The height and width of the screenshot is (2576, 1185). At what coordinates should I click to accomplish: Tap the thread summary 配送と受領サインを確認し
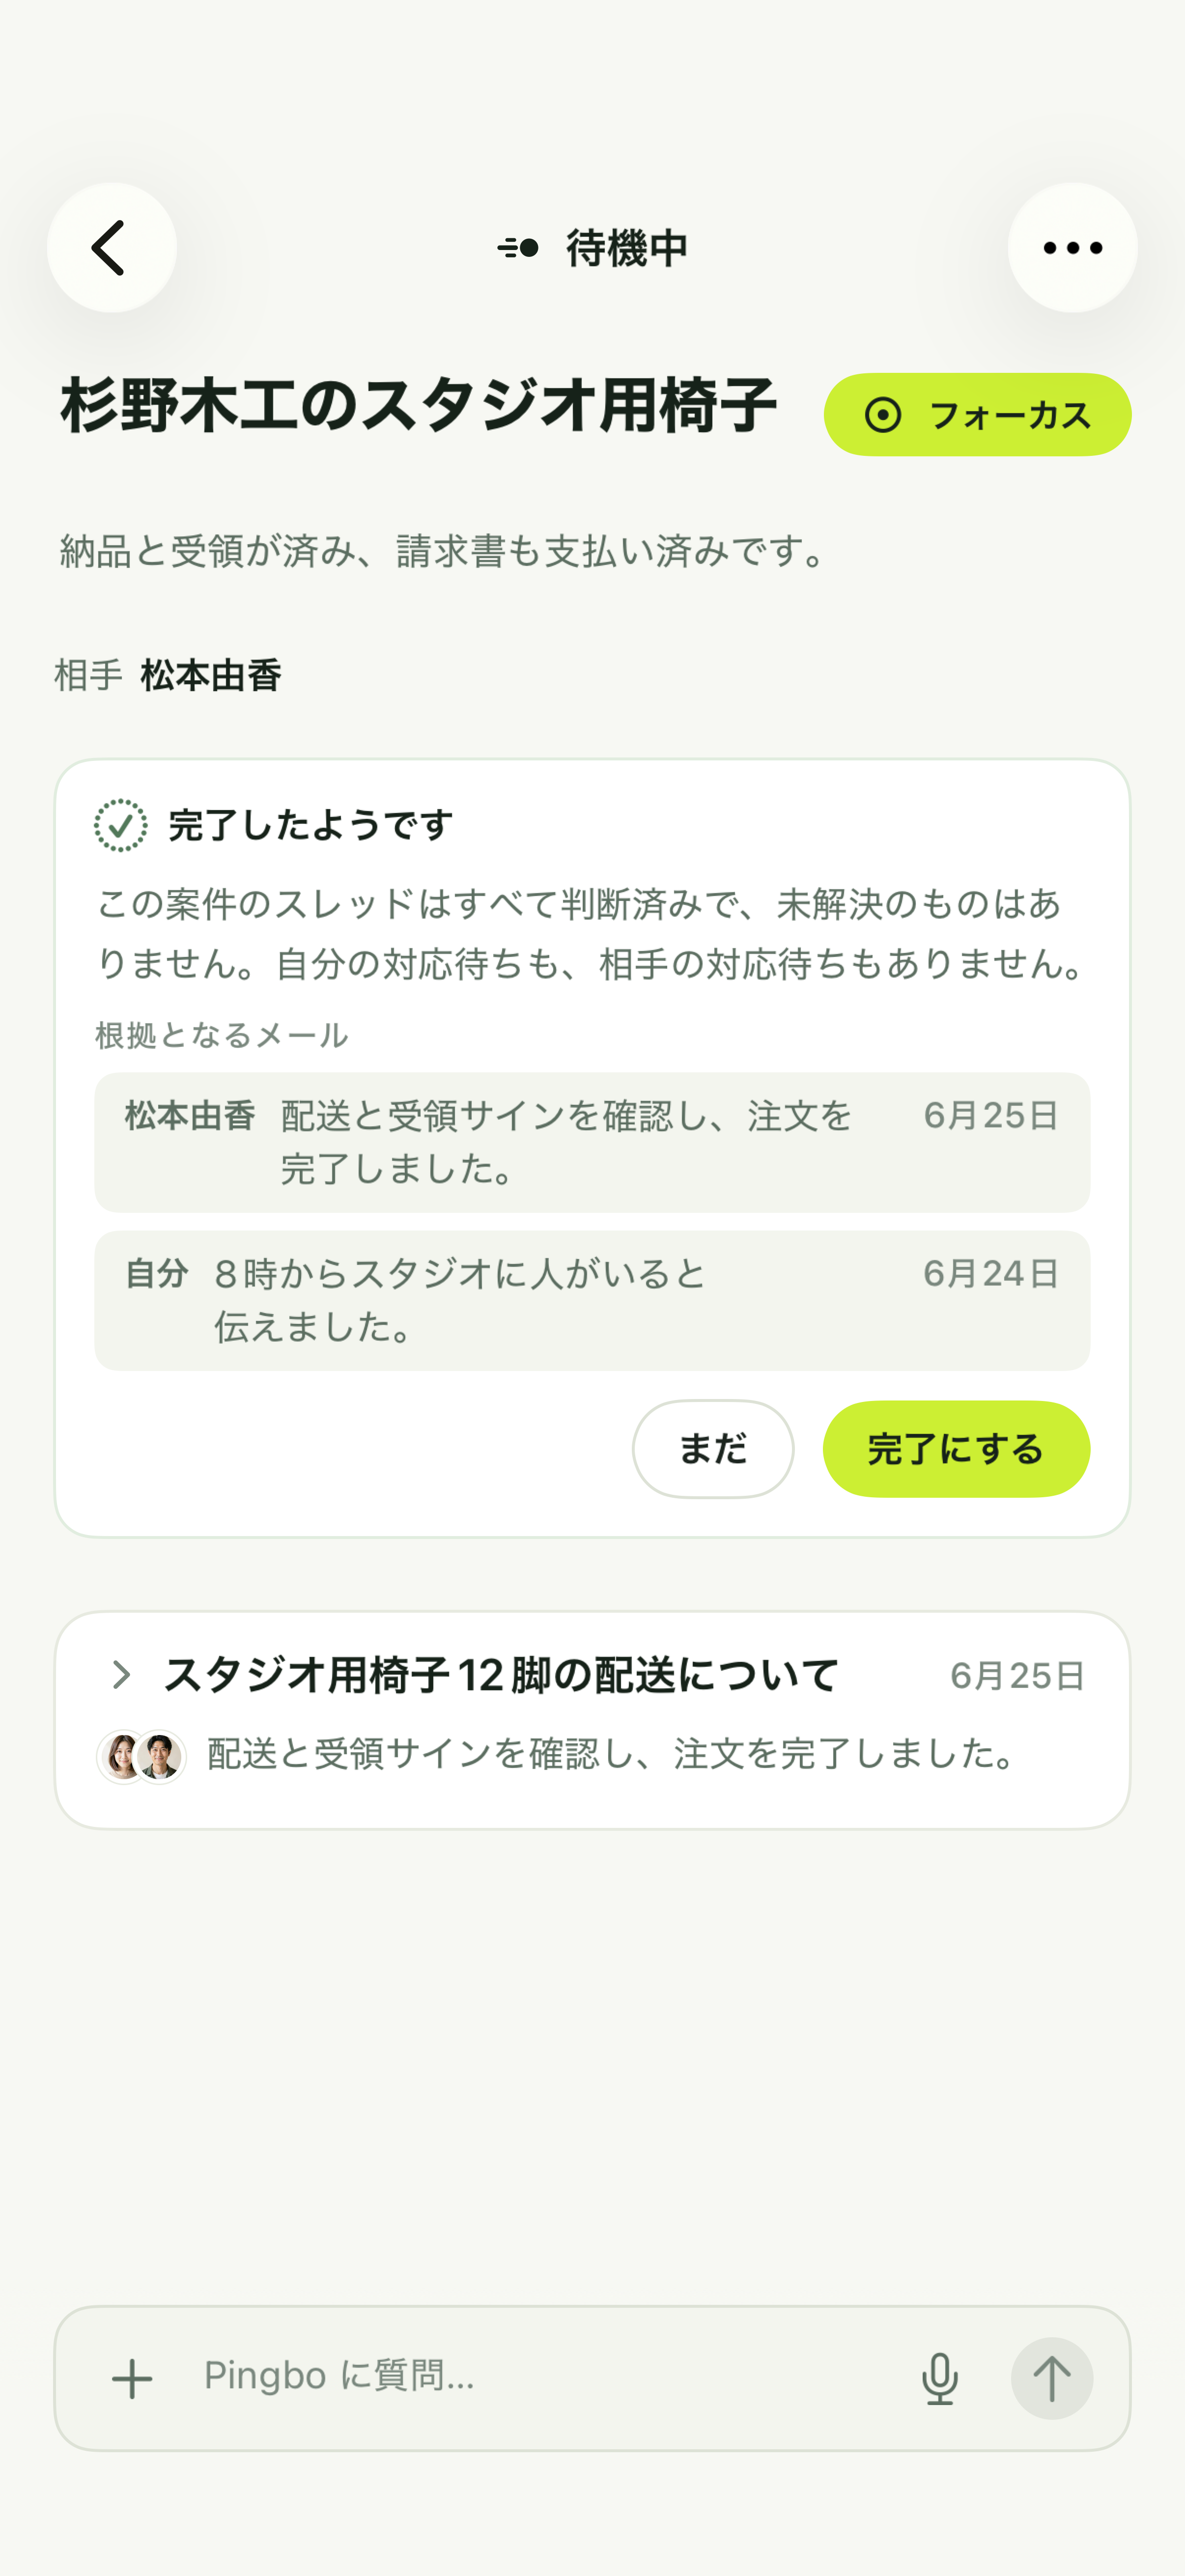pos(612,1753)
